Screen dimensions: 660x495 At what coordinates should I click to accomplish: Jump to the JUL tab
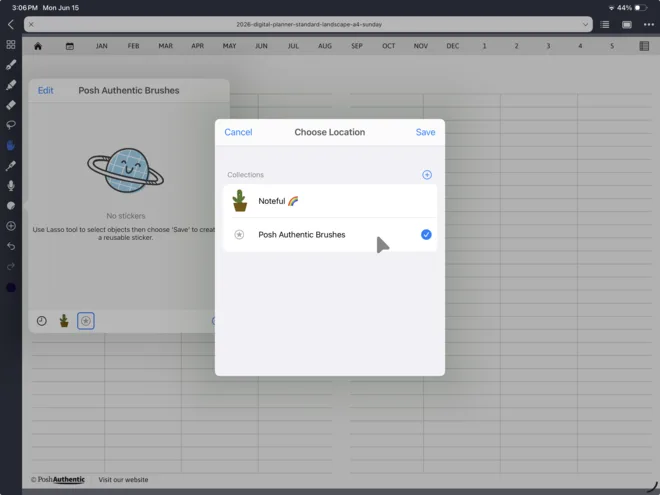(293, 46)
